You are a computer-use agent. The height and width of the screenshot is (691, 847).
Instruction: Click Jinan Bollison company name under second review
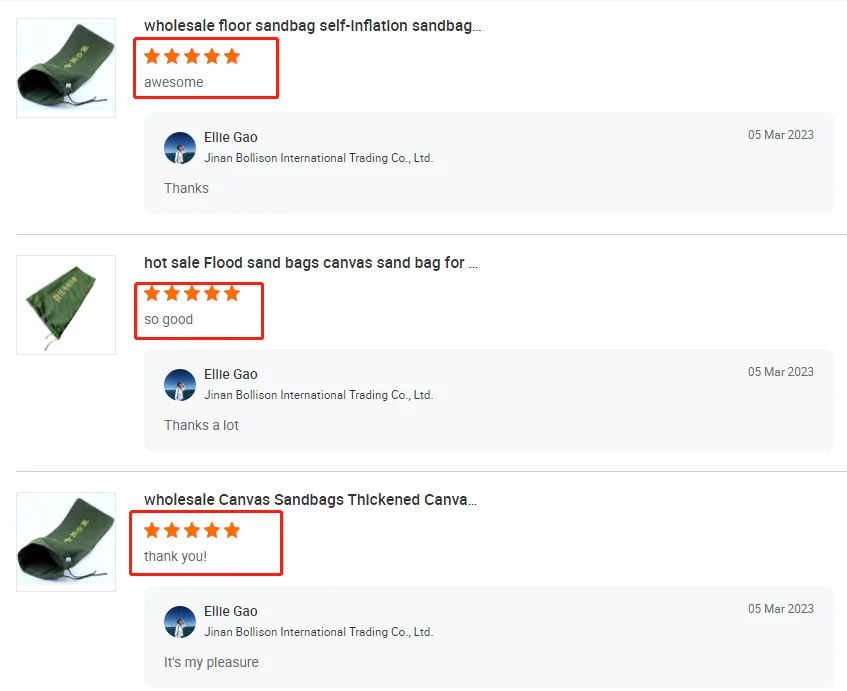click(318, 395)
